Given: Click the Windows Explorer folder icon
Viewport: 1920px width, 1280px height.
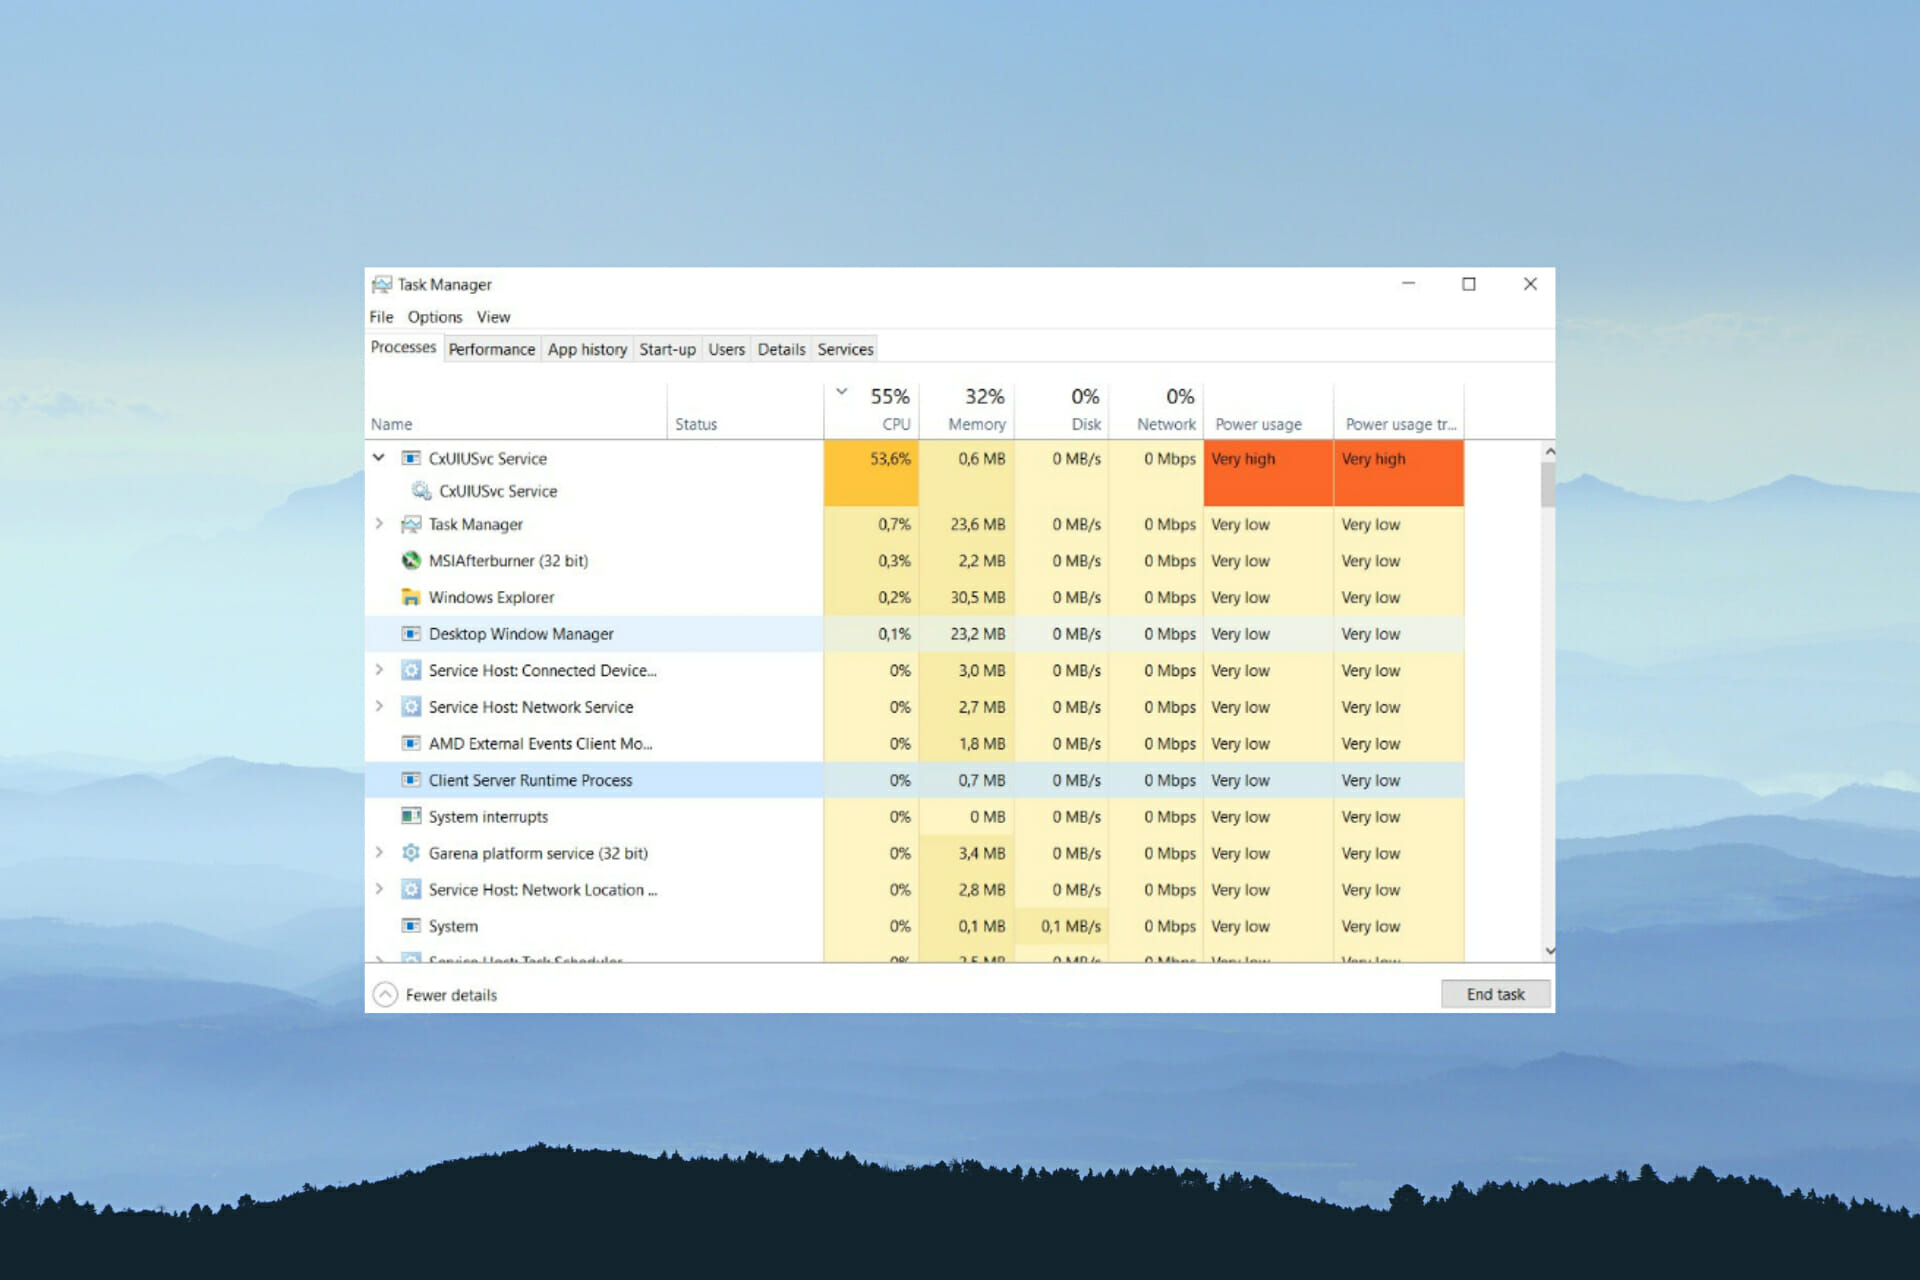Looking at the screenshot, I should (410, 597).
